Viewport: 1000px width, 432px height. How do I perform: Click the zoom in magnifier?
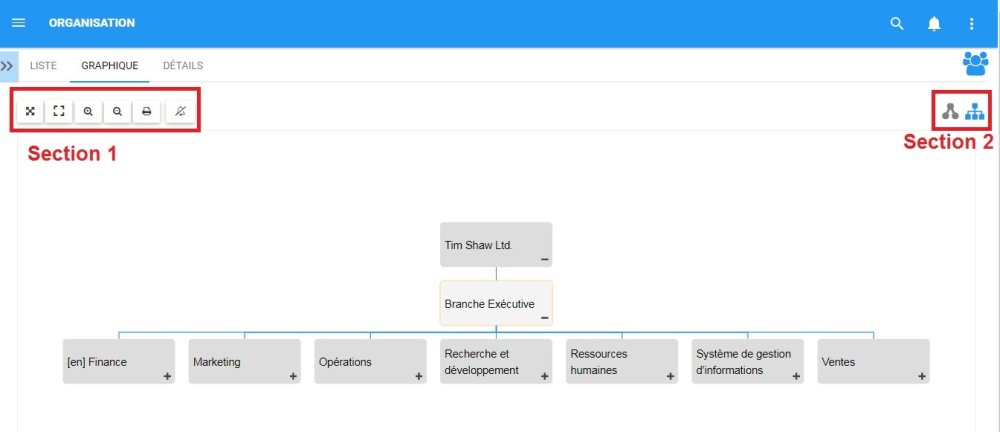pos(88,111)
